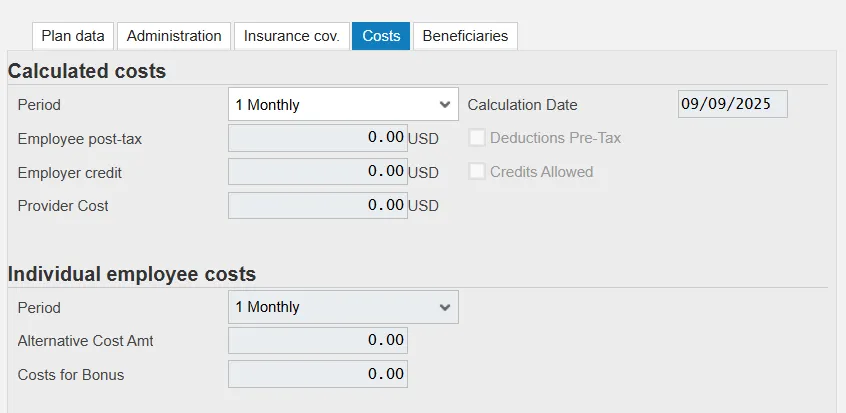Click the Calculated costs section heading
Viewport: 846px width, 413px height.
87,71
